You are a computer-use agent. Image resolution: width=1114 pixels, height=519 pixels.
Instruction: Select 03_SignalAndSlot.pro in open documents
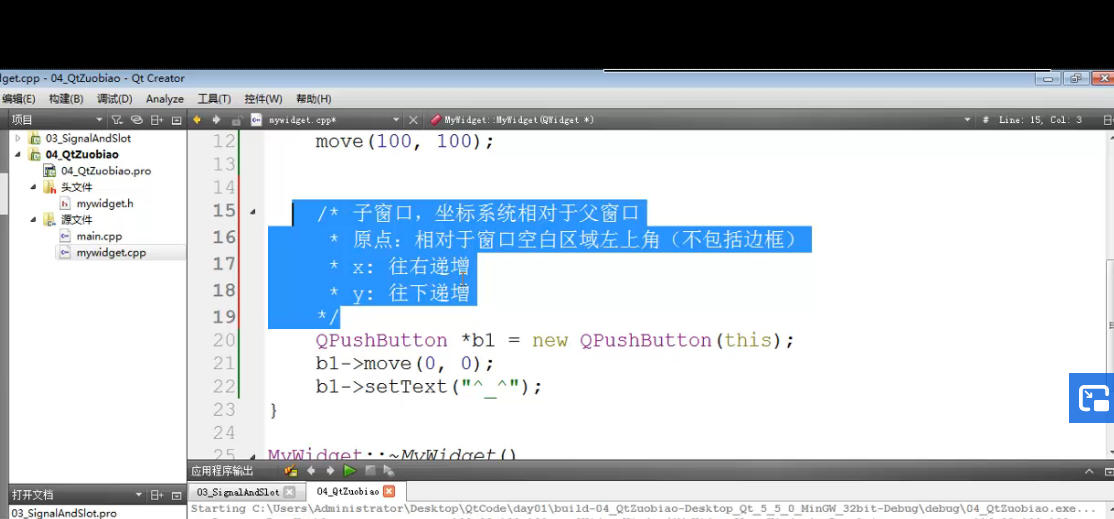click(x=64, y=513)
